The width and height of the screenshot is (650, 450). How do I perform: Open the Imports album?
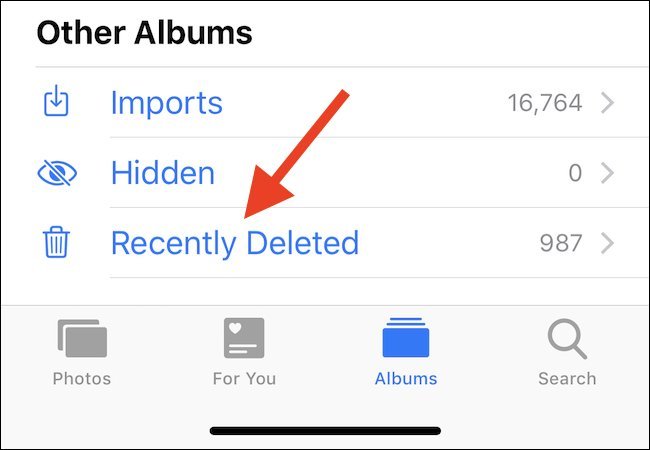click(167, 104)
